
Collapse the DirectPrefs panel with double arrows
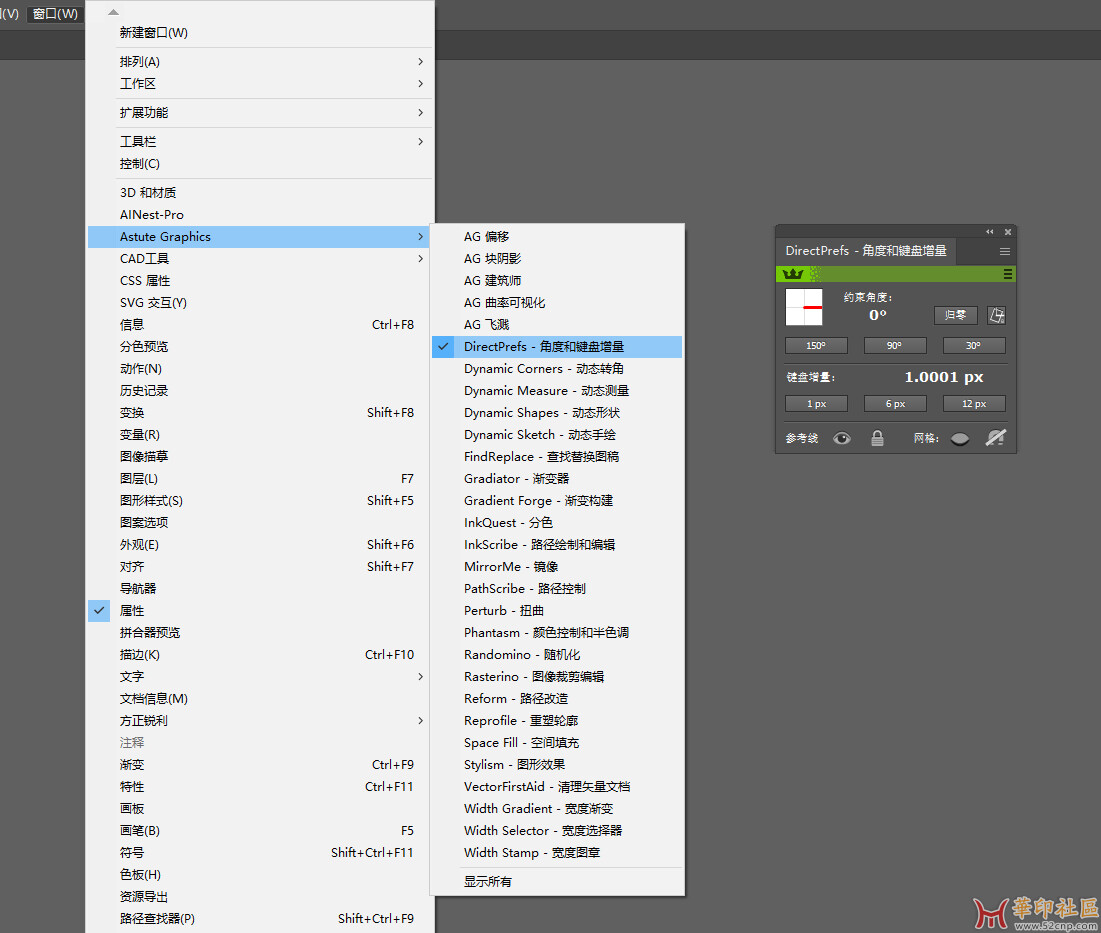(x=989, y=232)
